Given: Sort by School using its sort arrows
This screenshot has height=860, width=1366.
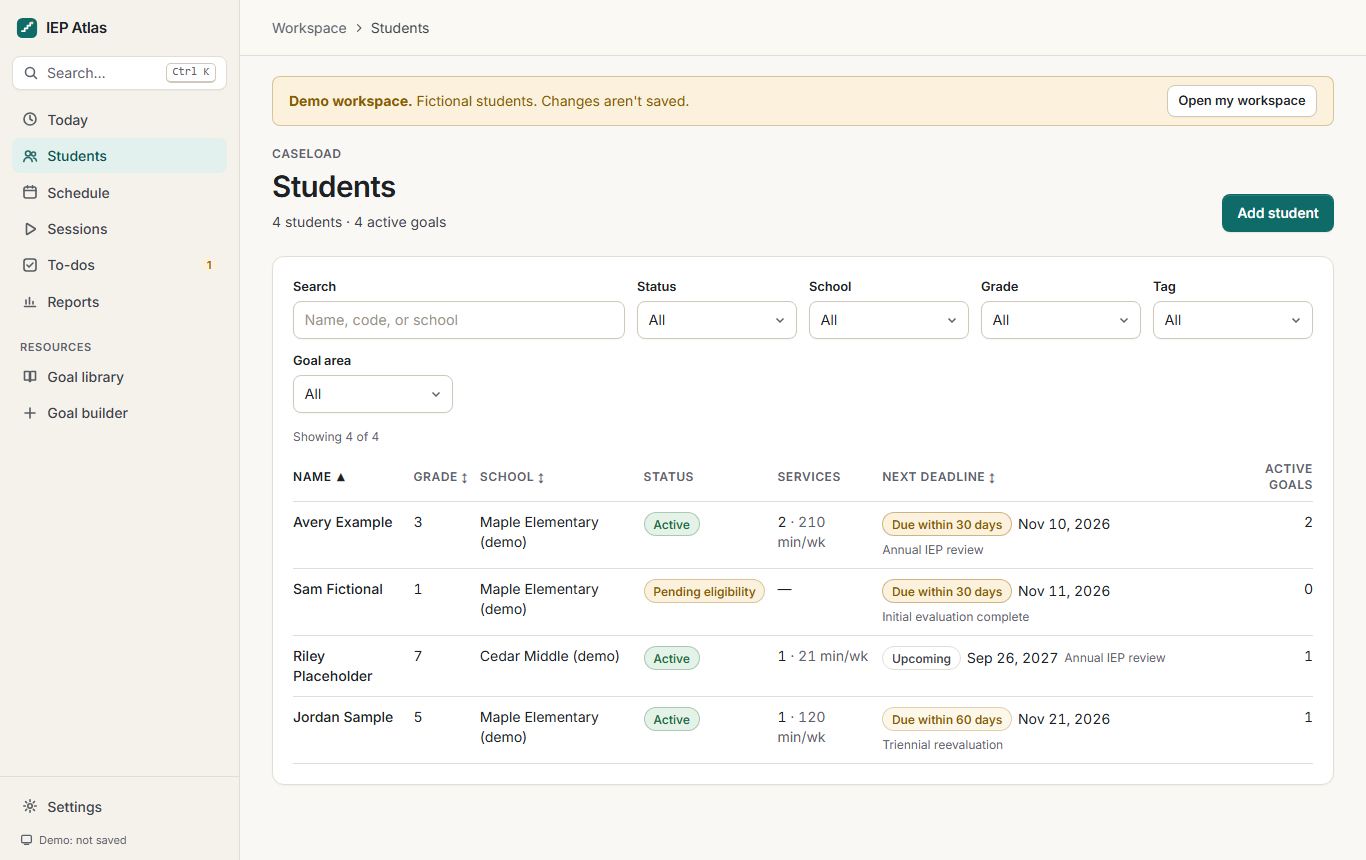Looking at the screenshot, I should point(541,478).
